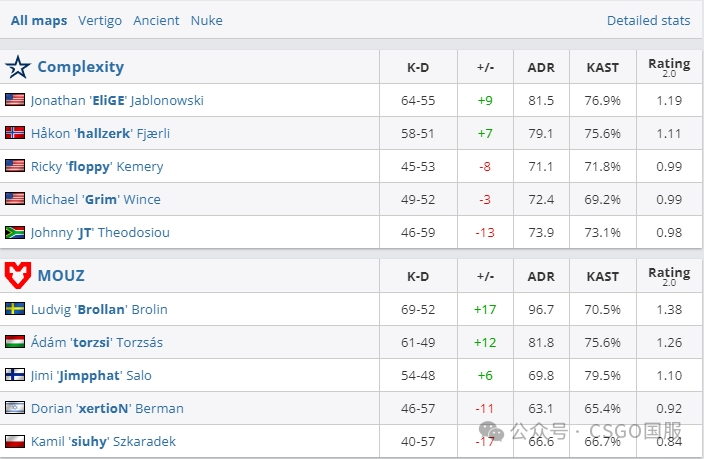This screenshot has height=459, width=704.
Task: Switch to the Nuke map tab
Action: (207, 20)
